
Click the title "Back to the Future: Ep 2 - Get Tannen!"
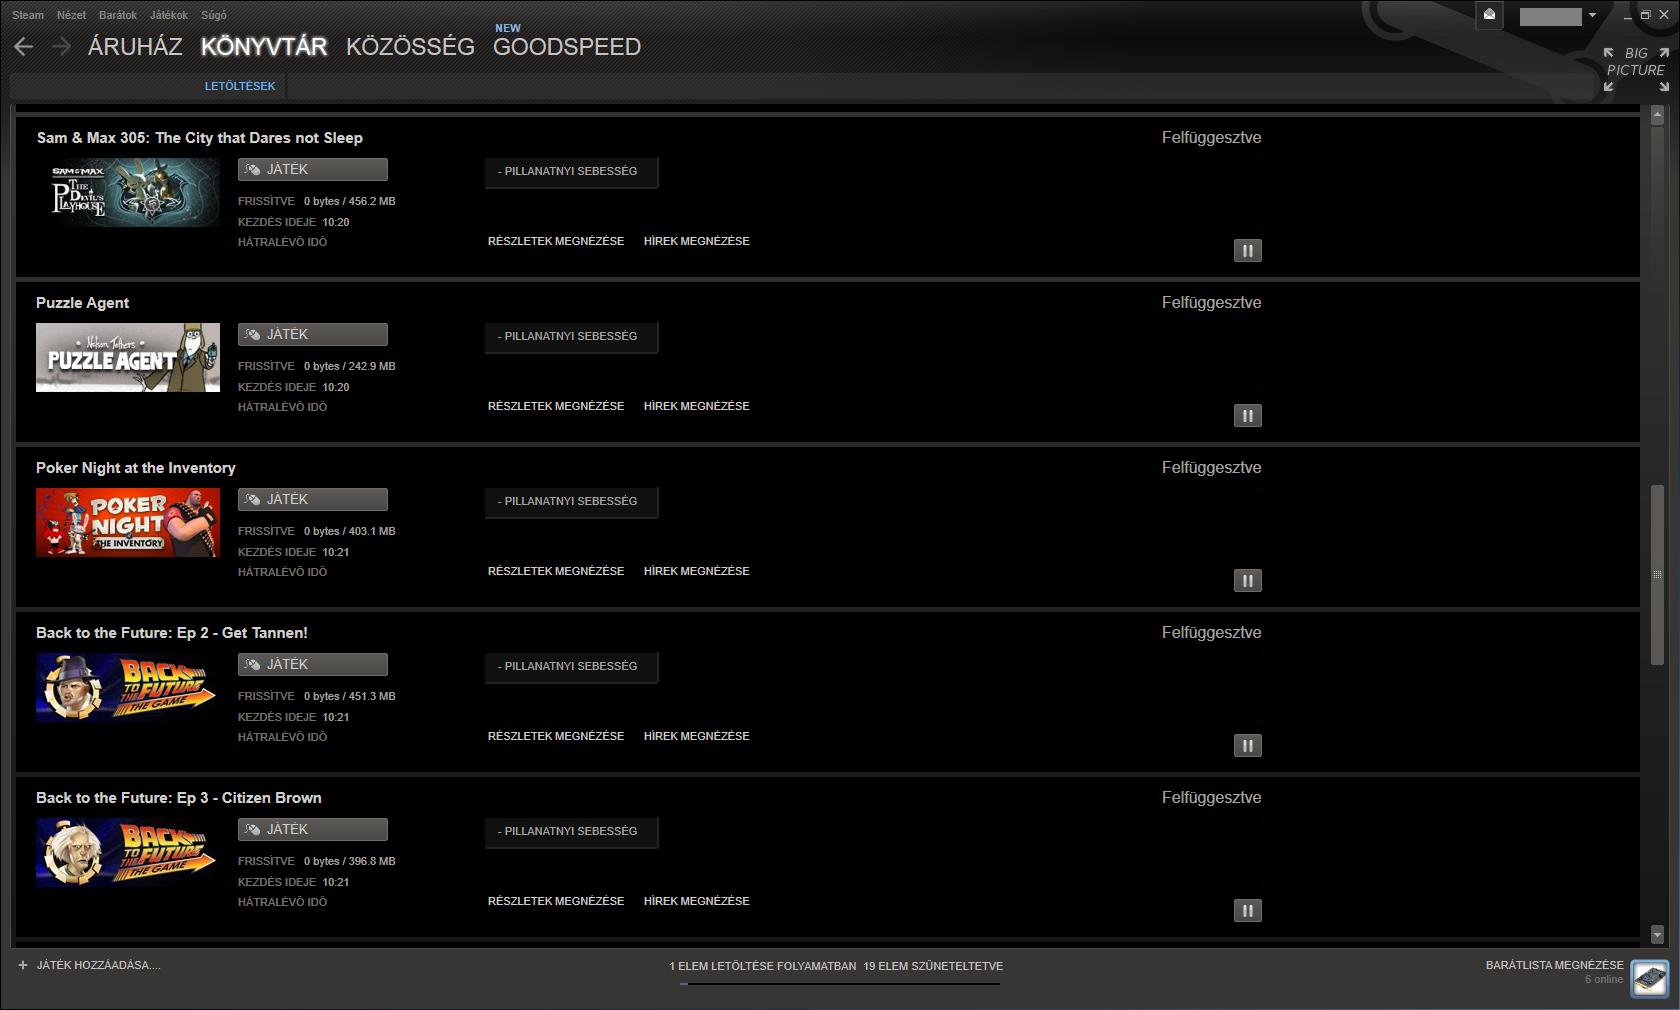[172, 633]
